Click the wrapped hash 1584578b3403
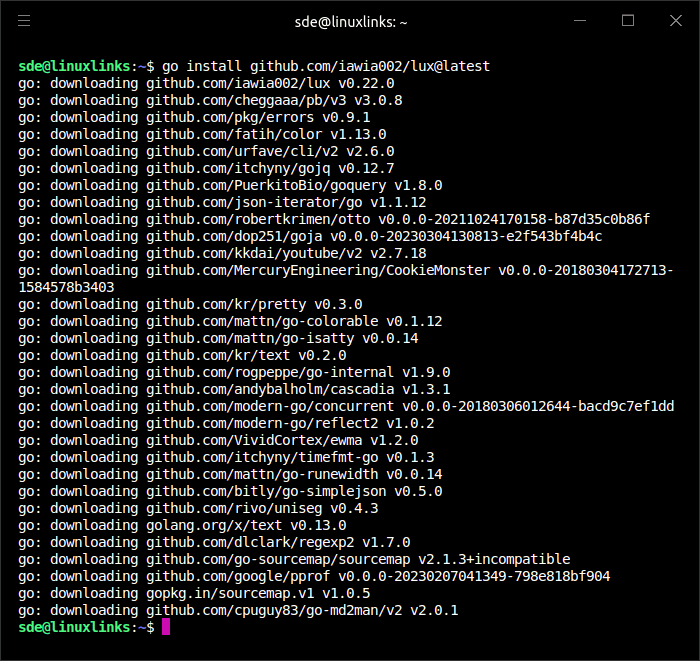Viewport: 700px width, 661px height. pyautogui.click(x=67, y=287)
